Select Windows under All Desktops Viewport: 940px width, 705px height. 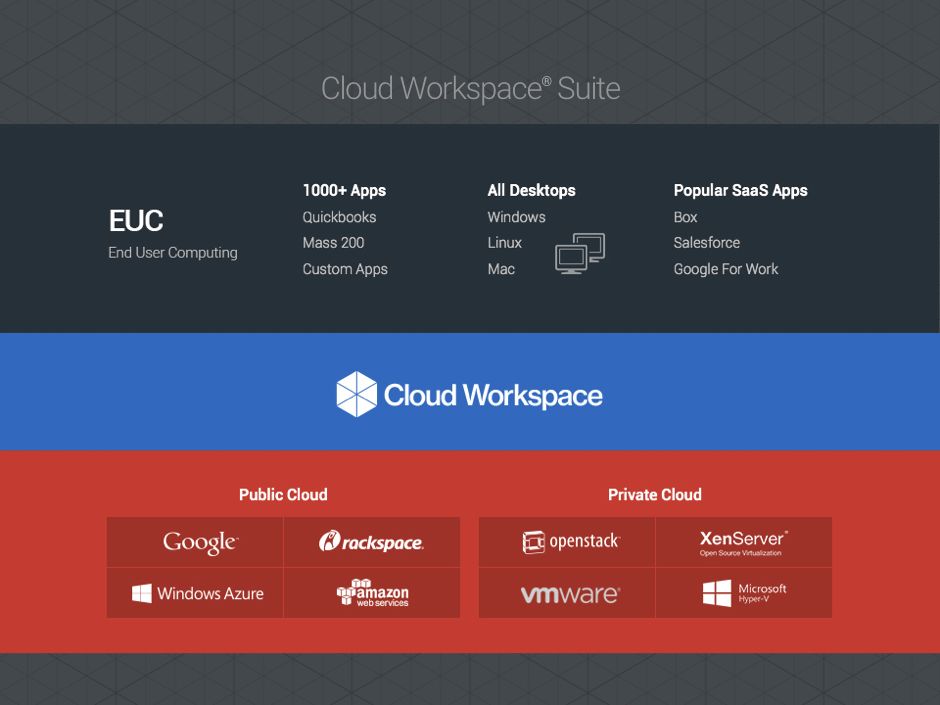click(x=516, y=217)
